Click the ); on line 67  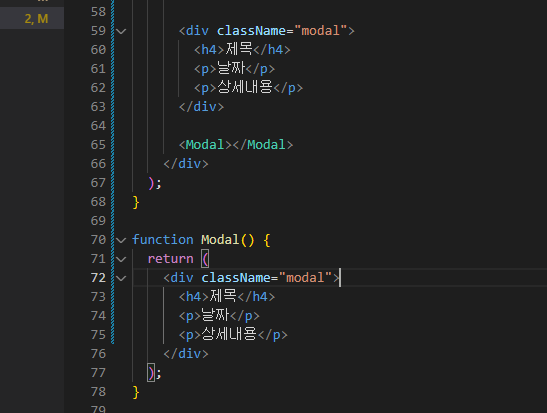(155, 183)
